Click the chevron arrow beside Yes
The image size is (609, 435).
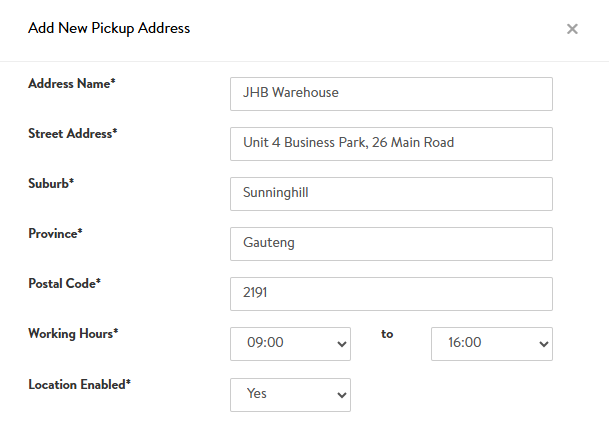(342, 395)
